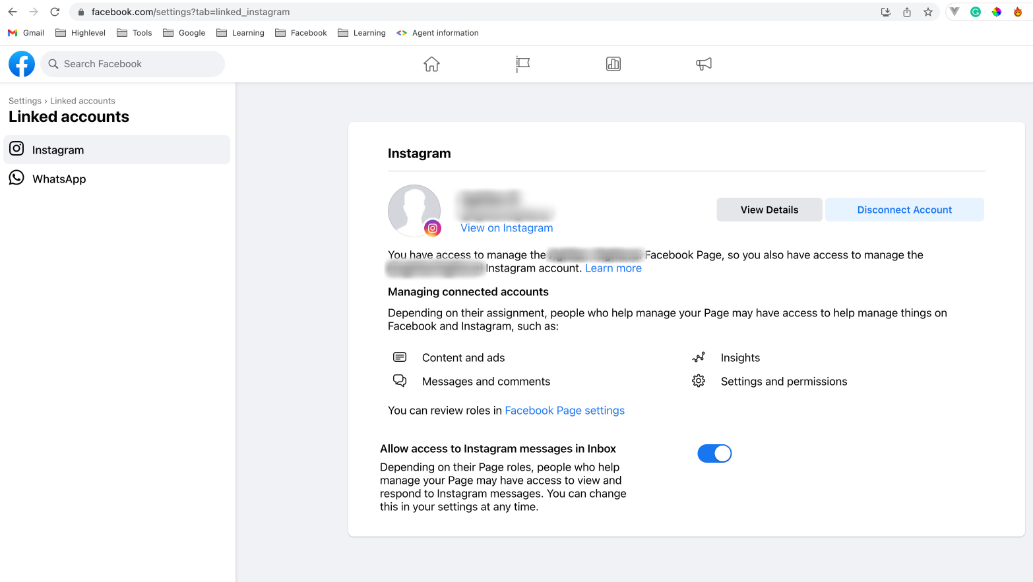Select Instagram in Linked accounts sidebar

117,150
